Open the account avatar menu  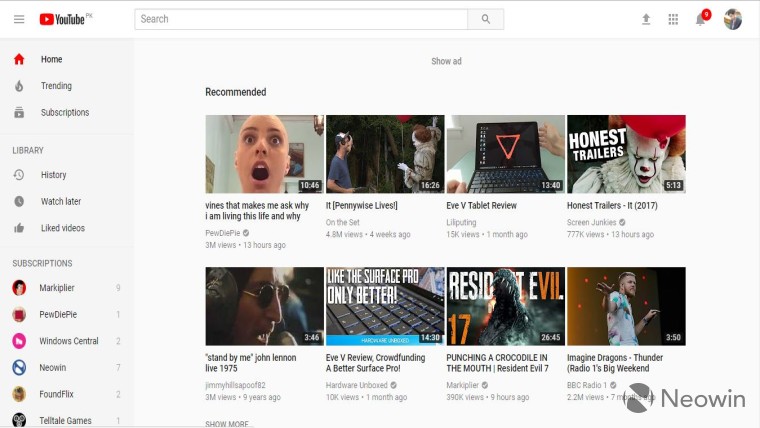733,19
